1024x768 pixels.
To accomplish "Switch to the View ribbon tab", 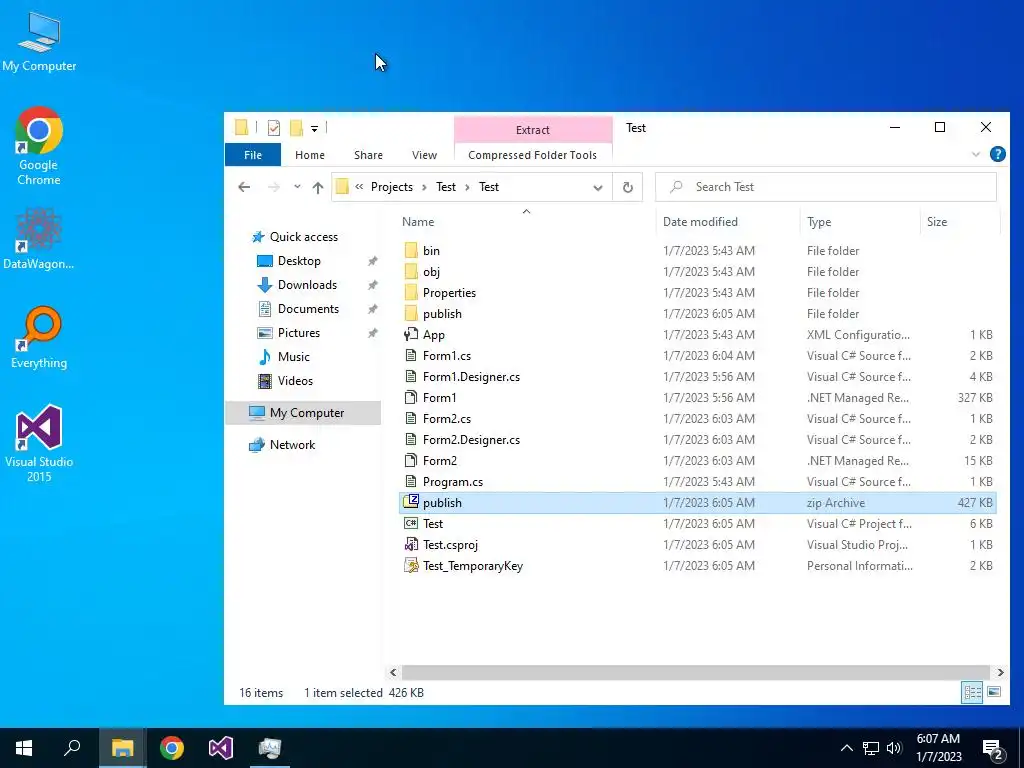I will [424, 155].
